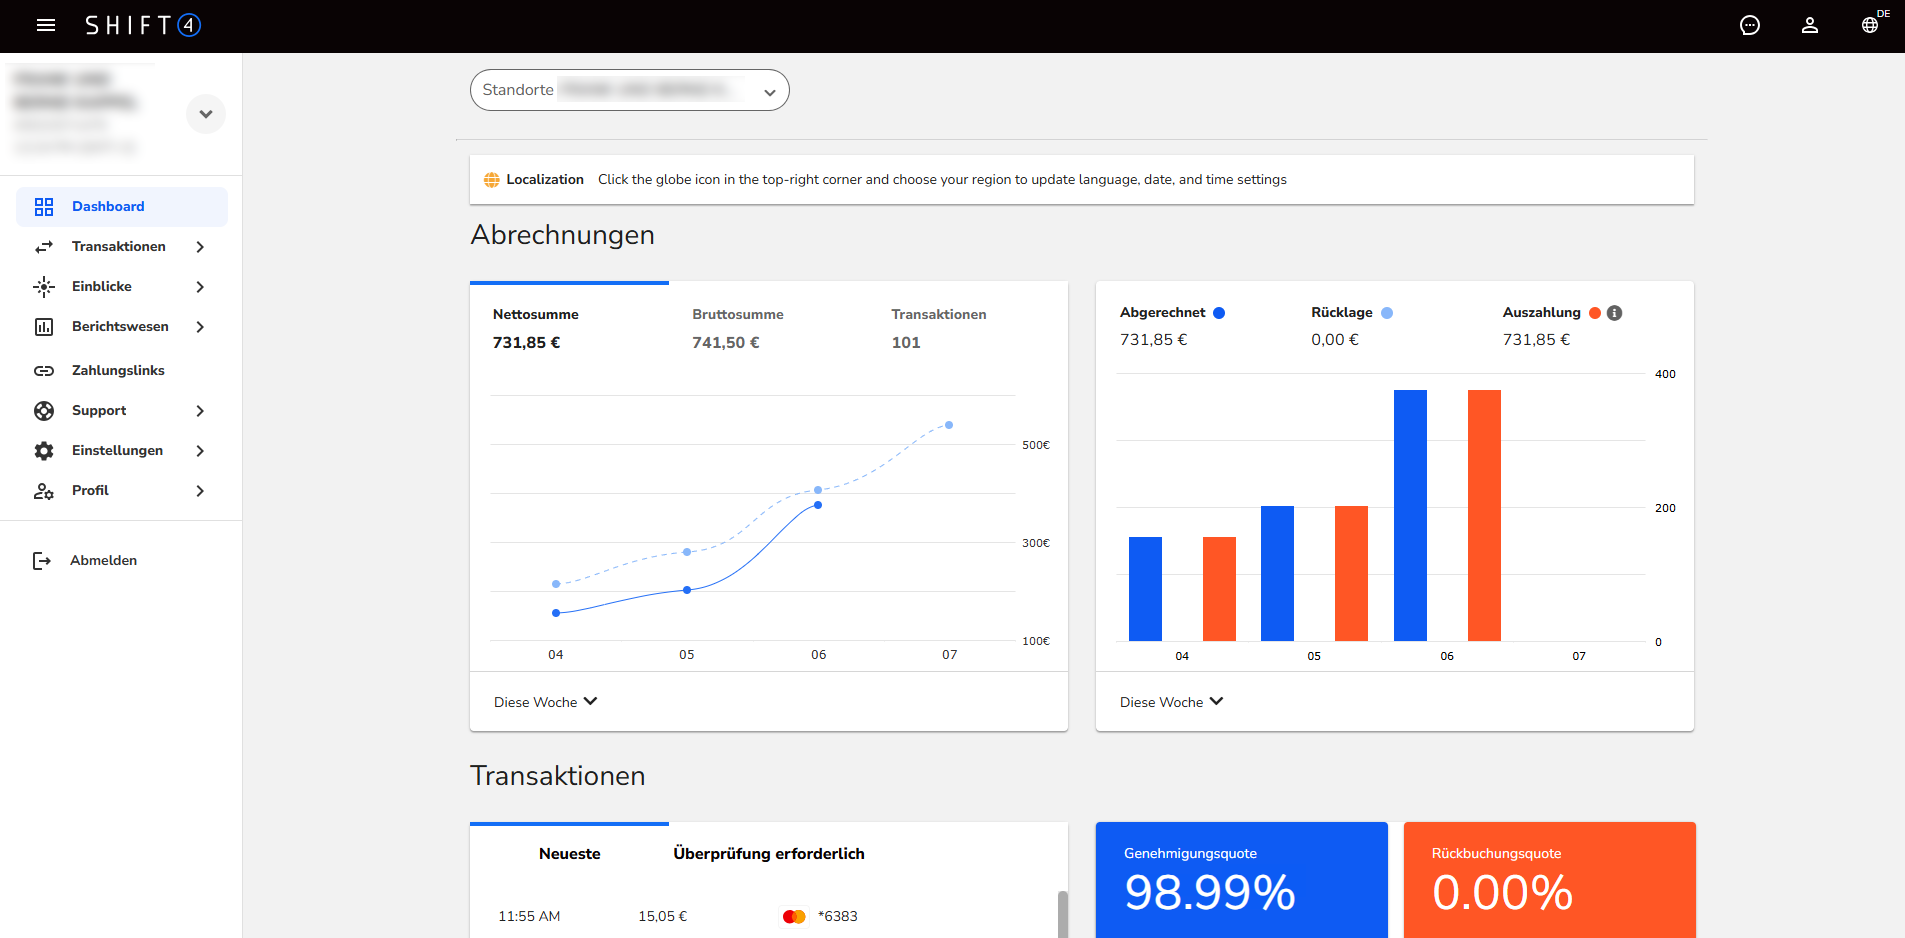Screen dimensions: 1905x938
Task: Click the Localization globe icon
Action: [x=492, y=180]
